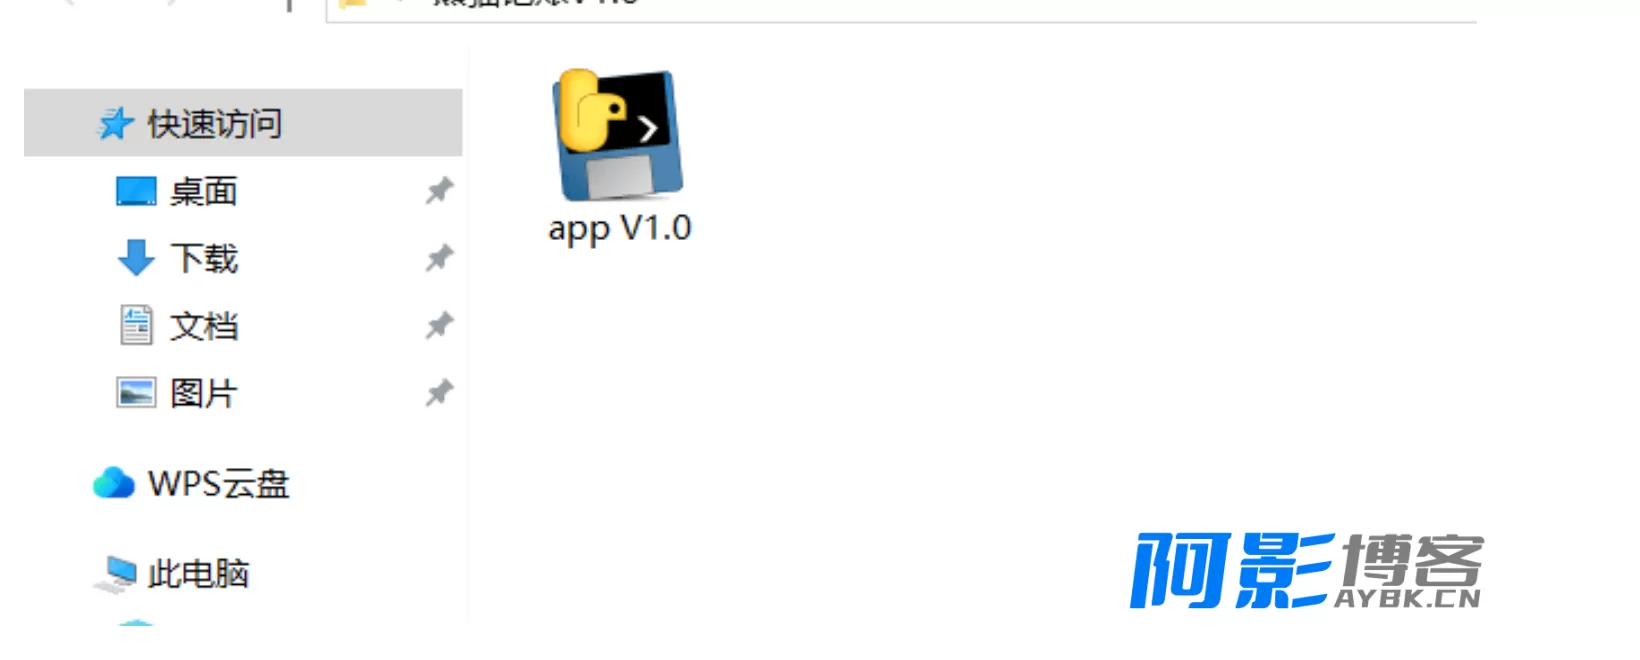Click the This PC computer icon
Screen dimensions: 1640x660
click(116, 574)
